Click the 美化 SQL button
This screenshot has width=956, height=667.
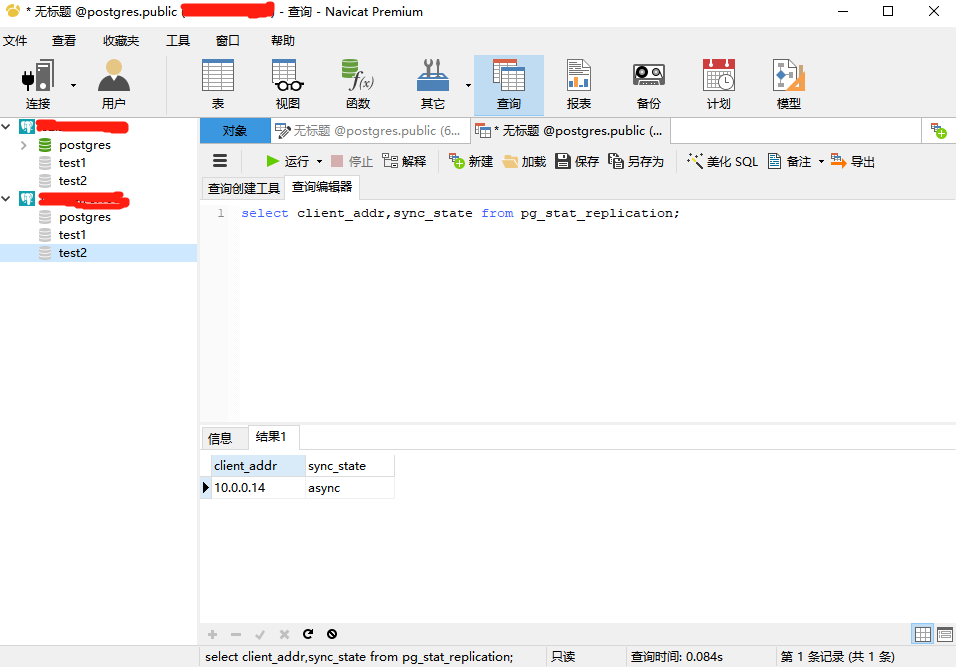click(x=722, y=161)
